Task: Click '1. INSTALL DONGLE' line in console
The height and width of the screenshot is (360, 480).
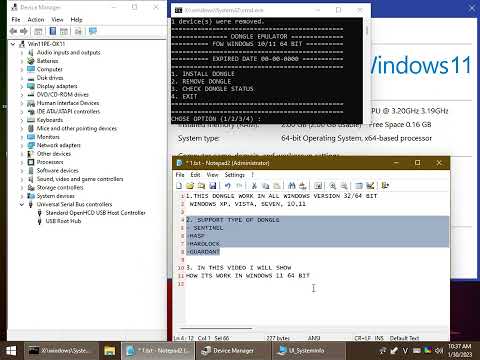Action: click(203, 74)
